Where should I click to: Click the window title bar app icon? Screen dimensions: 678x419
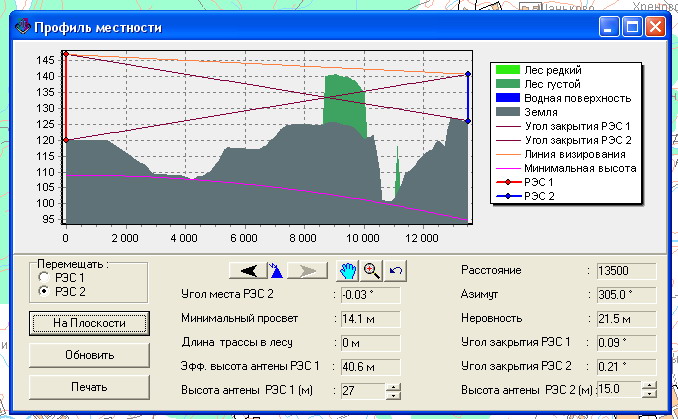coord(21,28)
